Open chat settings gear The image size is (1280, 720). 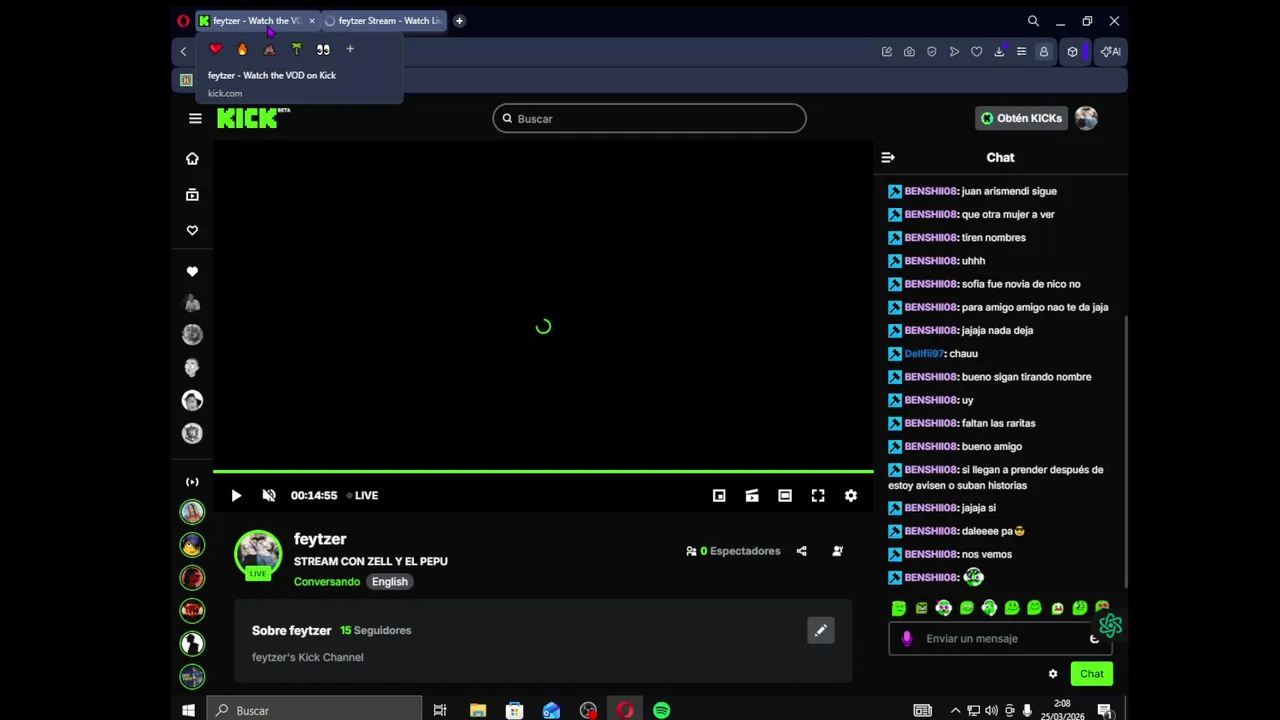[1053, 674]
